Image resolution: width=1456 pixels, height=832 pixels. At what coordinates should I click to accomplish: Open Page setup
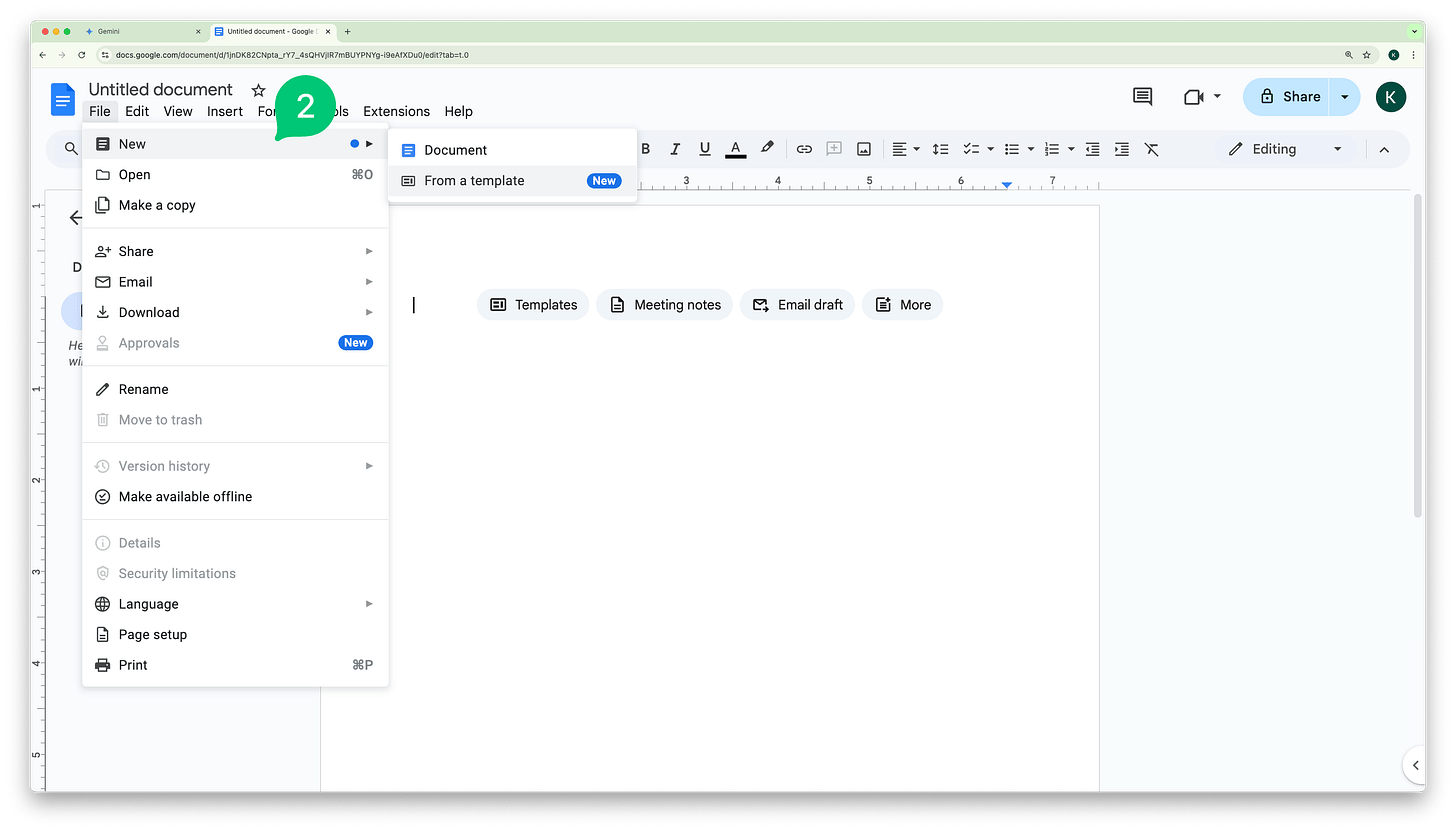pyautogui.click(x=235, y=634)
